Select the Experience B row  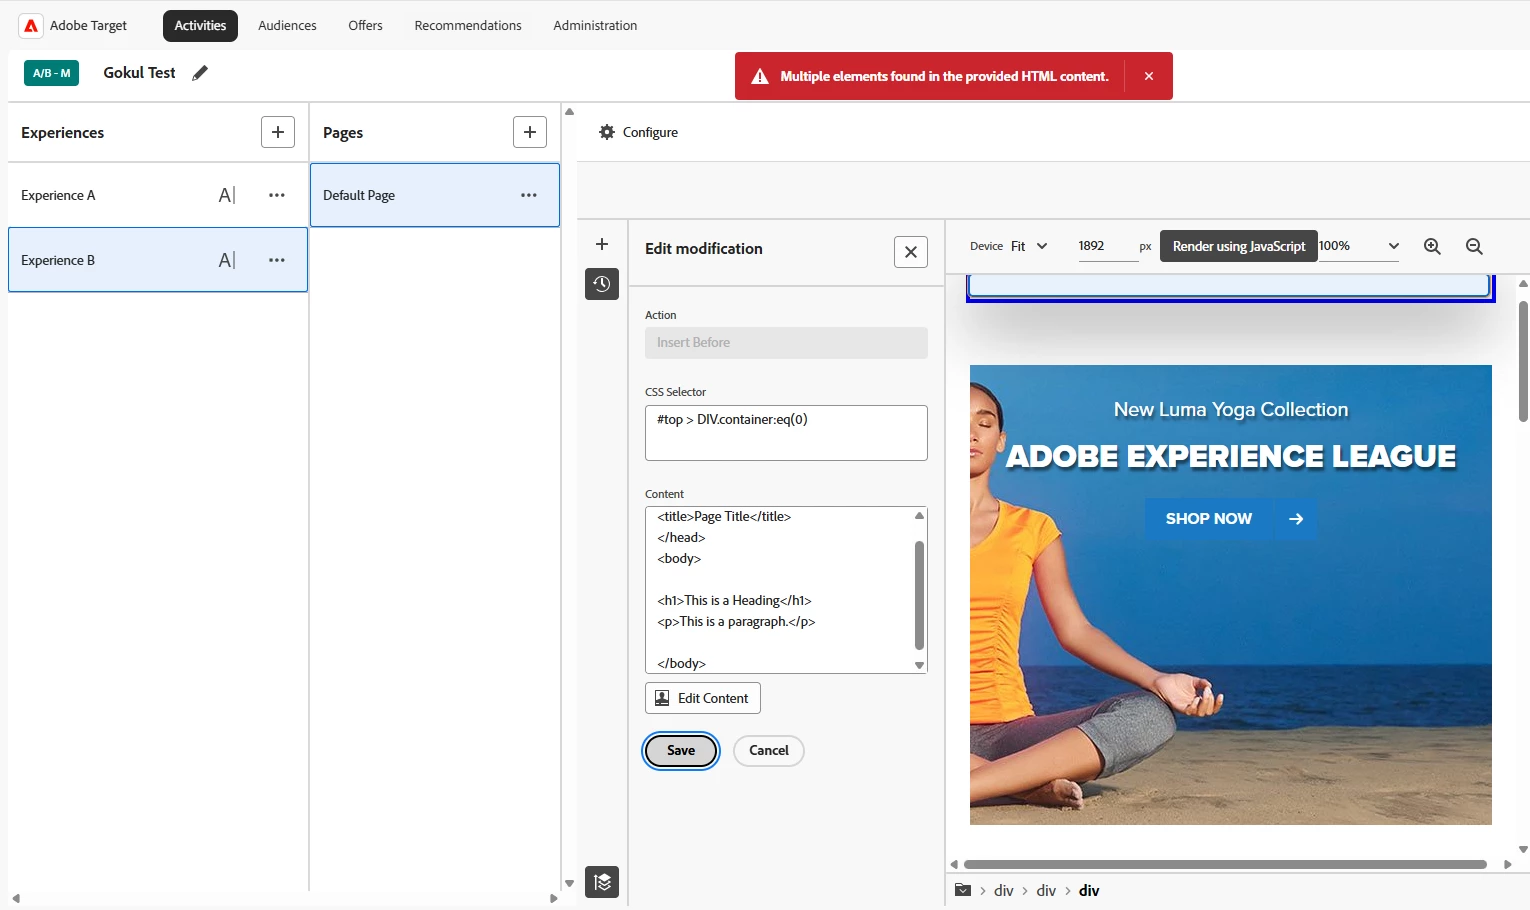[x=158, y=260]
